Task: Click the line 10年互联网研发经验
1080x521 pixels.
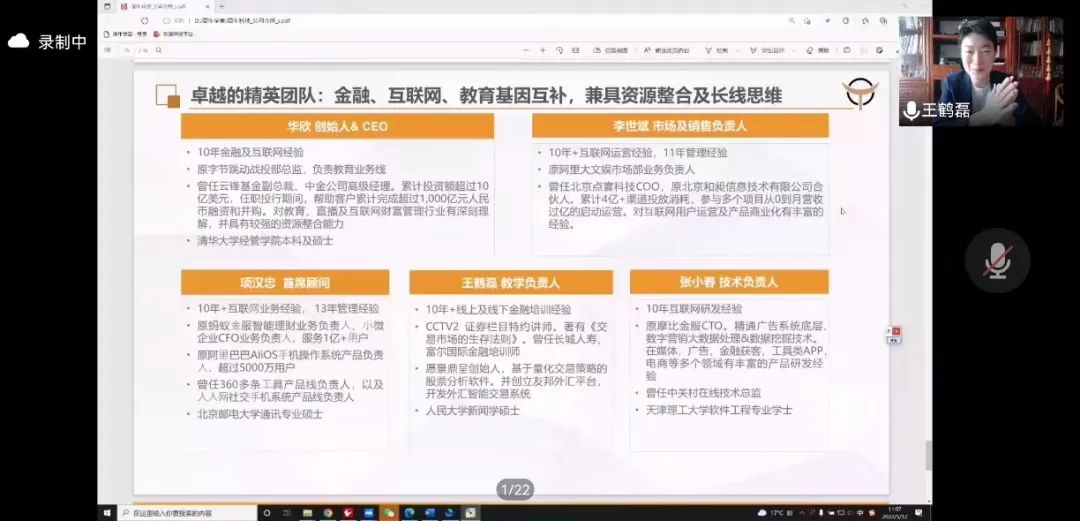Action: click(x=694, y=309)
